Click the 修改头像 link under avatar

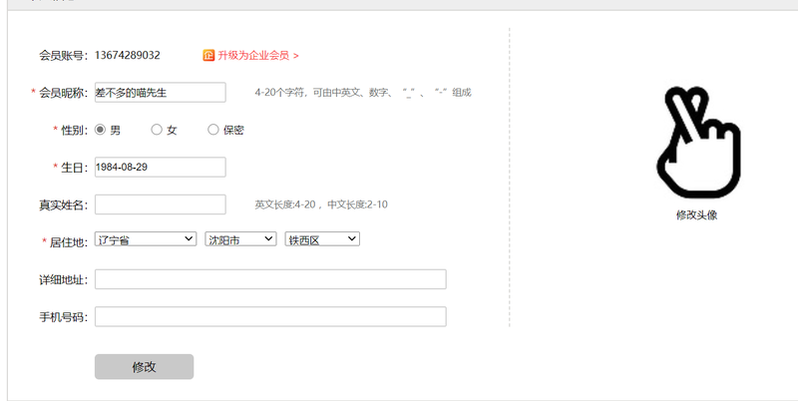click(x=697, y=214)
